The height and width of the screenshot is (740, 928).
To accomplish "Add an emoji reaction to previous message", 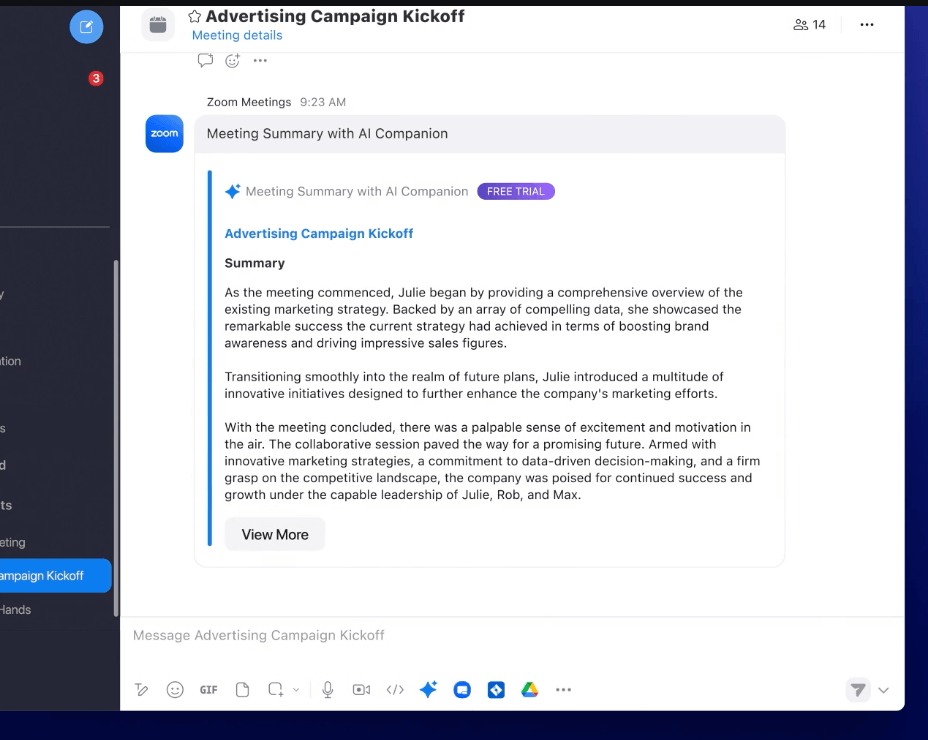I will (233, 60).
